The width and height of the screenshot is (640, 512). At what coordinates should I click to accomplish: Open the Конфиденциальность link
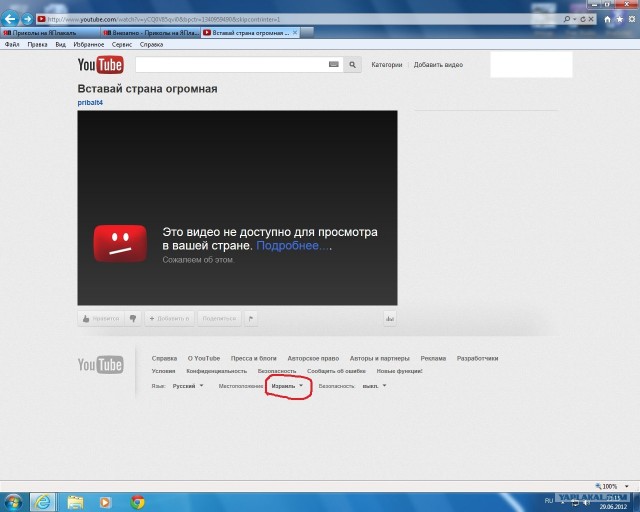click(x=216, y=371)
